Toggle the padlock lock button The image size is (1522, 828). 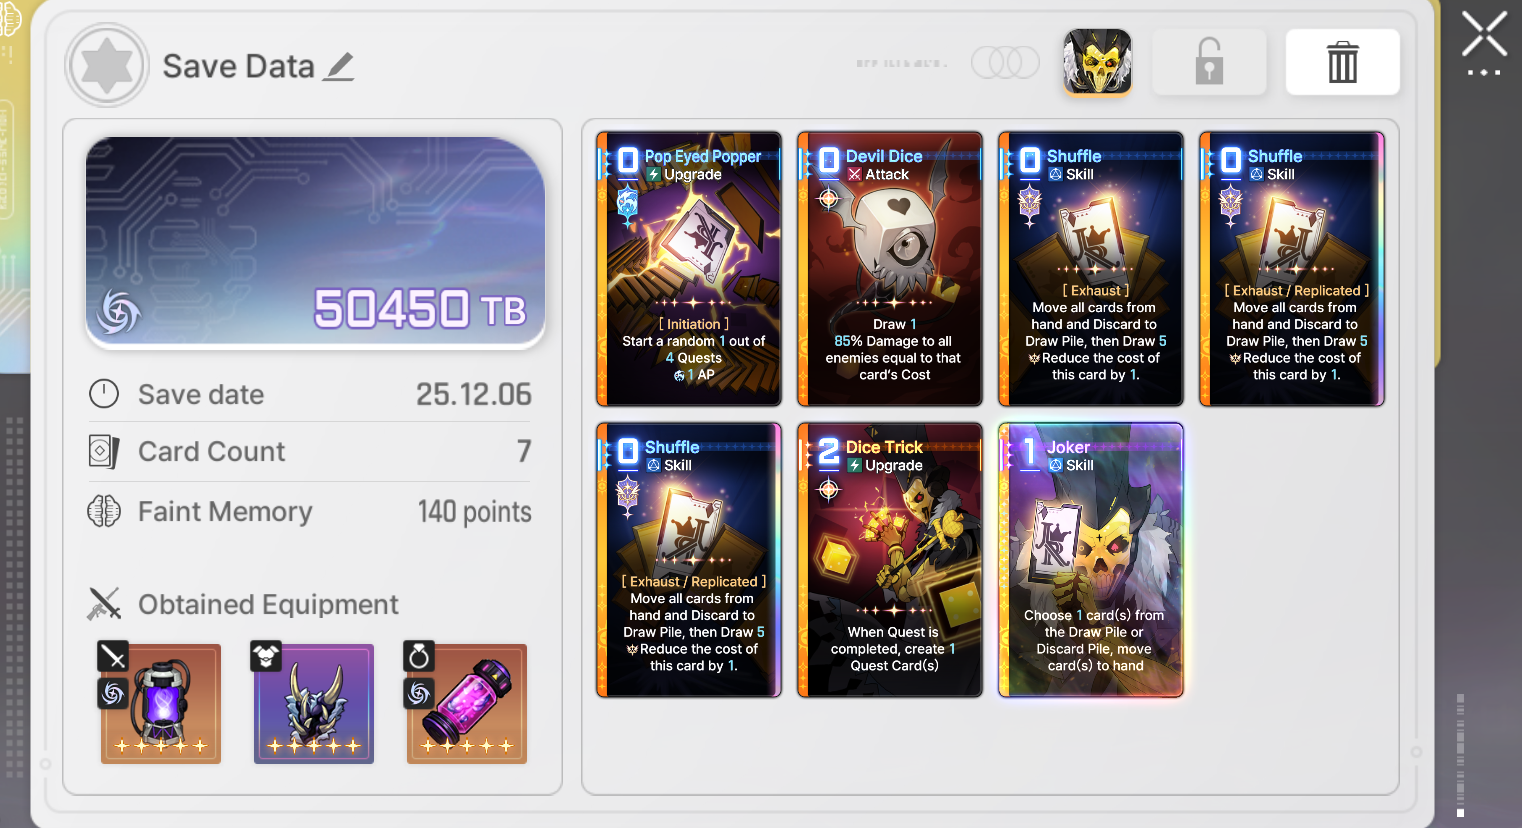coord(1209,62)
